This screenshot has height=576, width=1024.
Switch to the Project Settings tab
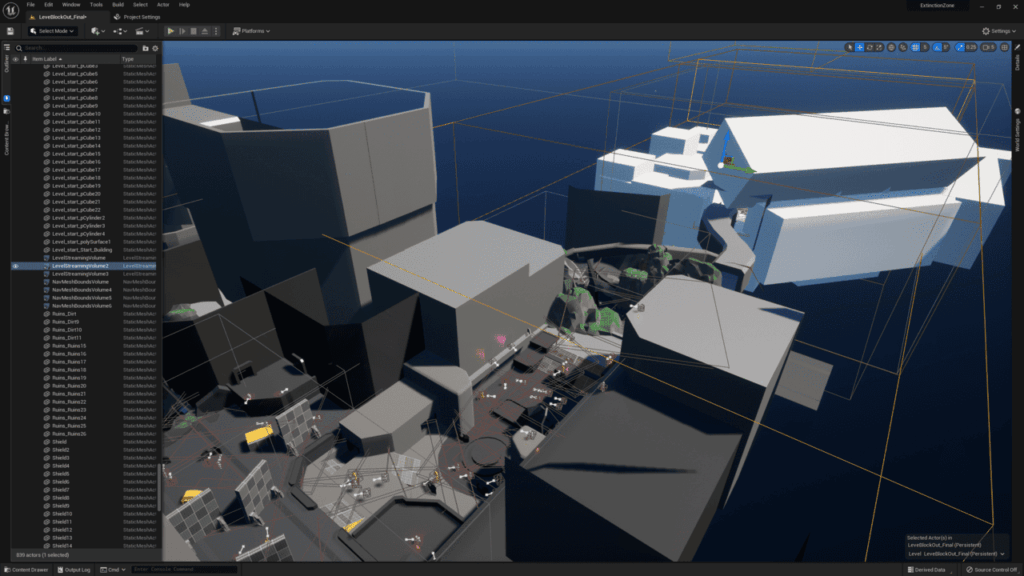(x=140, y=17)
